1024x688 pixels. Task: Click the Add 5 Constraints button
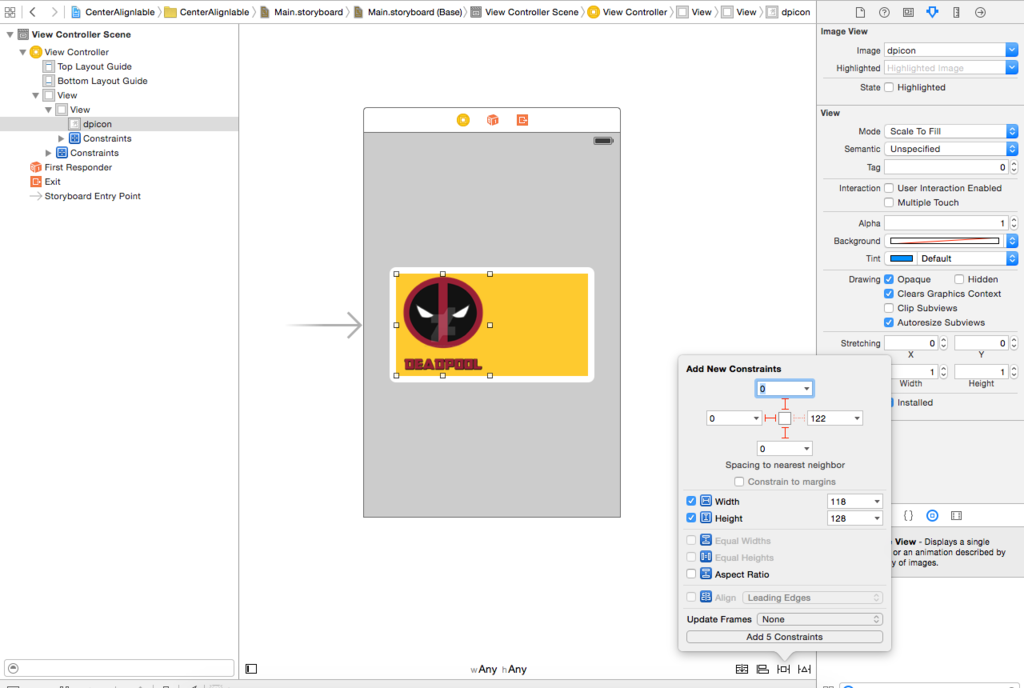(x=784, y=636)
